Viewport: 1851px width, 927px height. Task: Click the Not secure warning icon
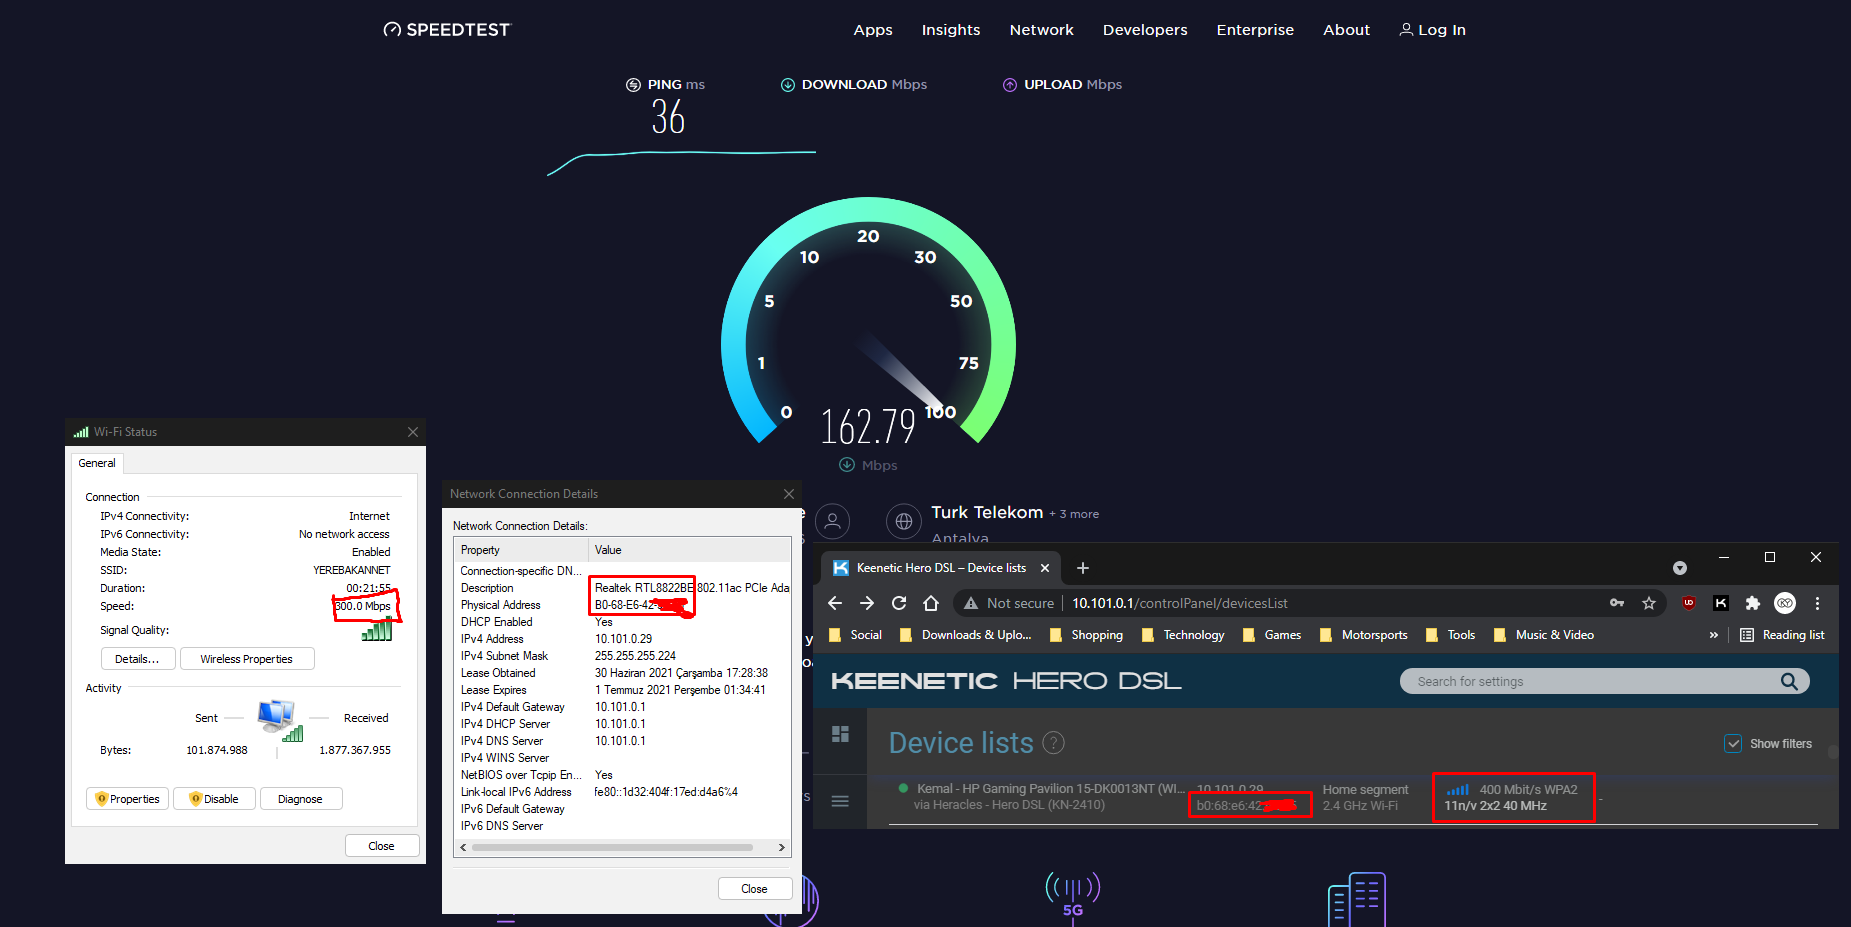click(x=970, y=603)
